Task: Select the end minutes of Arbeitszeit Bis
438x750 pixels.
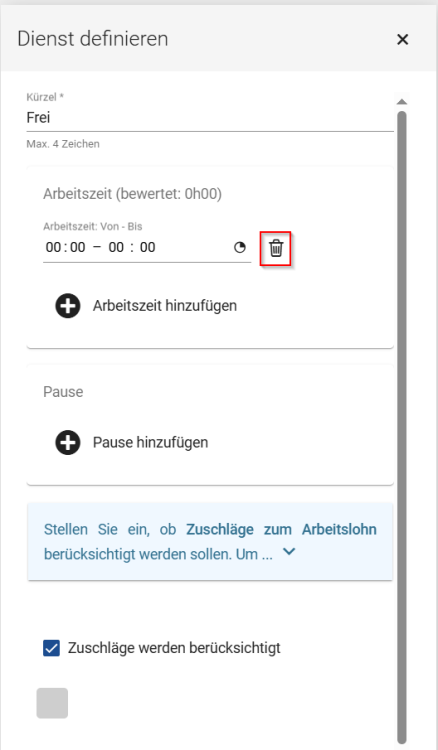Action: [148, 247]
